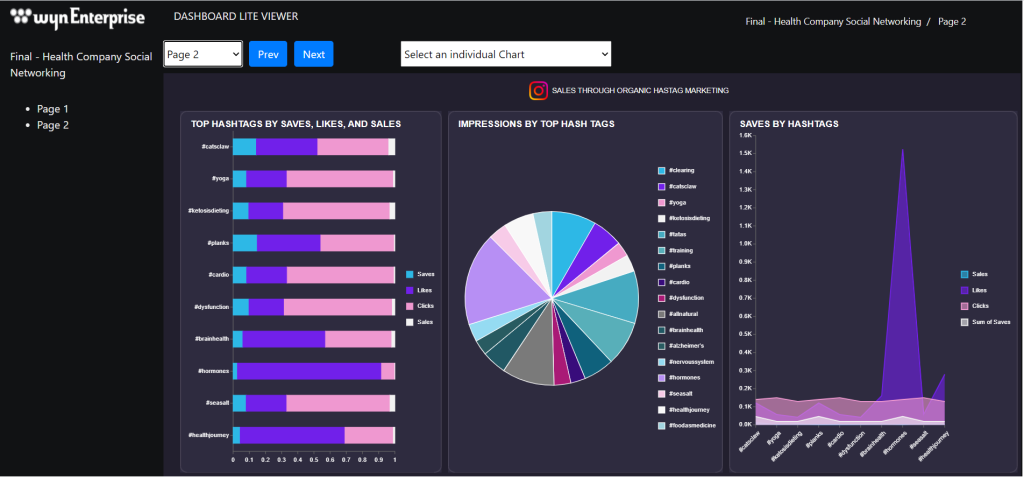Toggle Sum of Saves legend in area chart
Viewport: 1024px width, 478px height.
point(990,322)
